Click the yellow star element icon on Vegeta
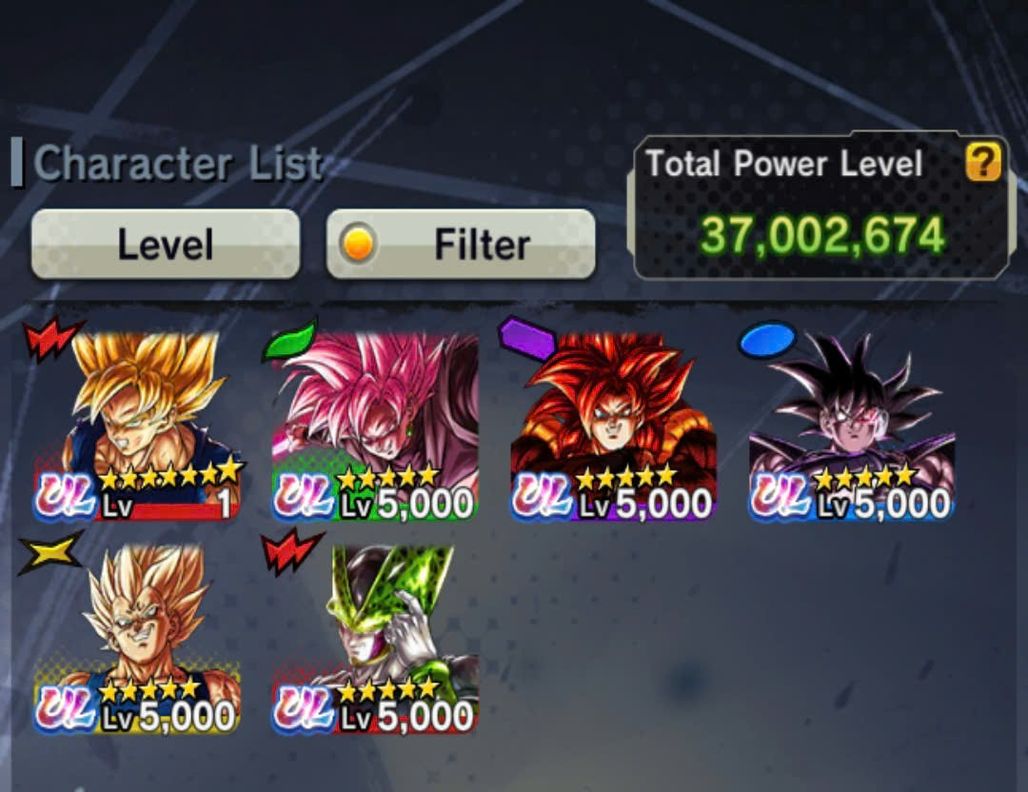The width and height of the screenshot is (1028, 792). pyautogui.click(x=50, y=553)
